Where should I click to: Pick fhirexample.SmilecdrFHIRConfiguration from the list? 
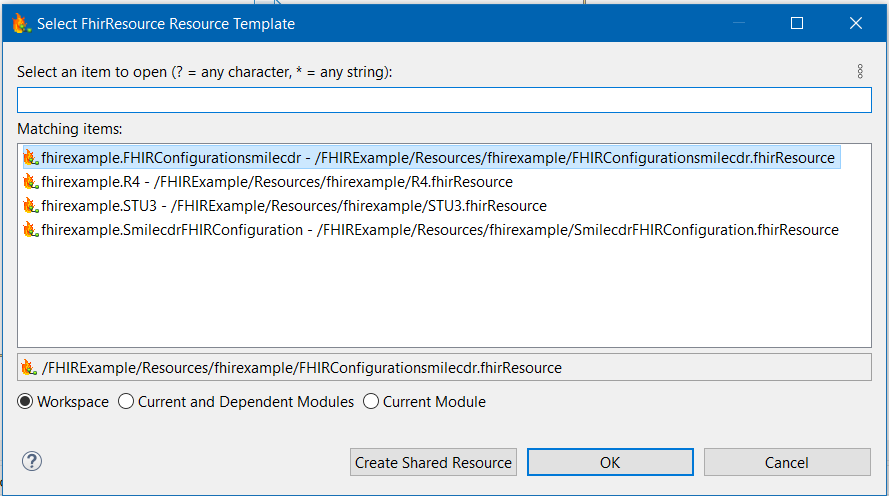[x=439, y=230]
